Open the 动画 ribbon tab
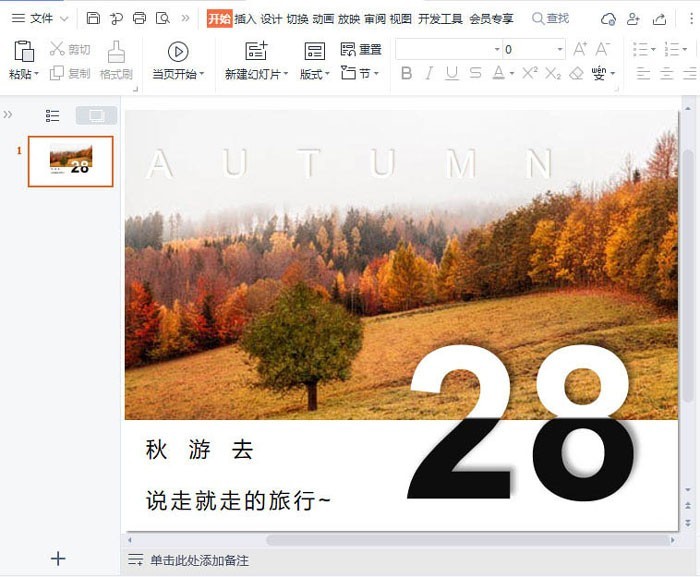Viewport: 700px width, 577px height. 323,18
